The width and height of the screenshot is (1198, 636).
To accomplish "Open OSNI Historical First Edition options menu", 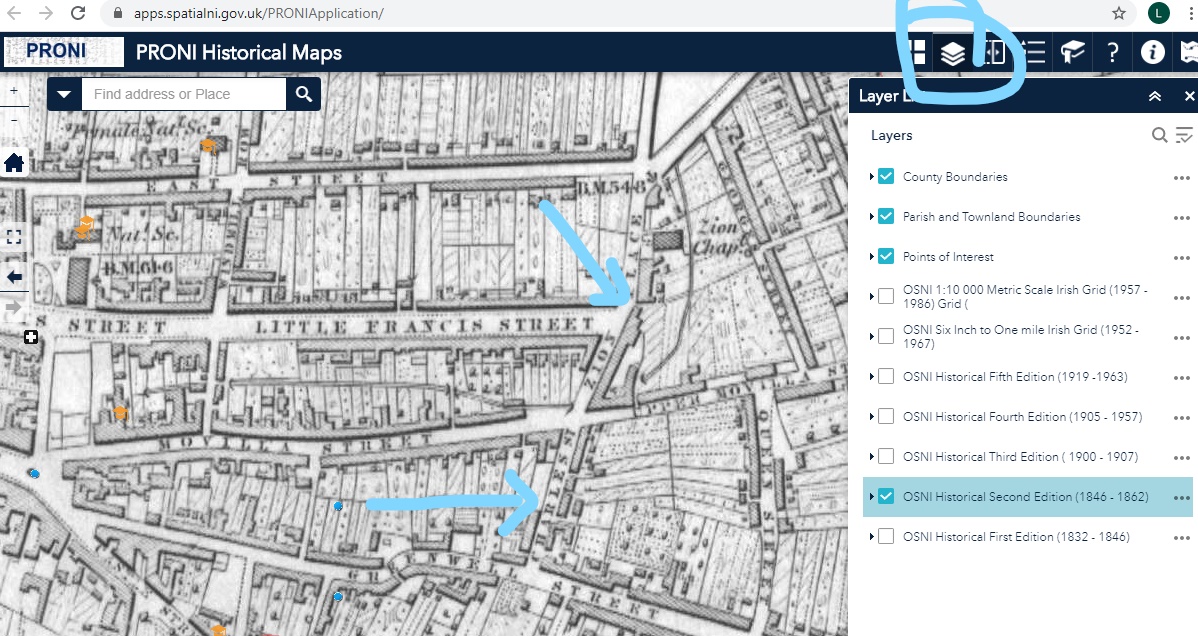I will (x=1181, y=537).
